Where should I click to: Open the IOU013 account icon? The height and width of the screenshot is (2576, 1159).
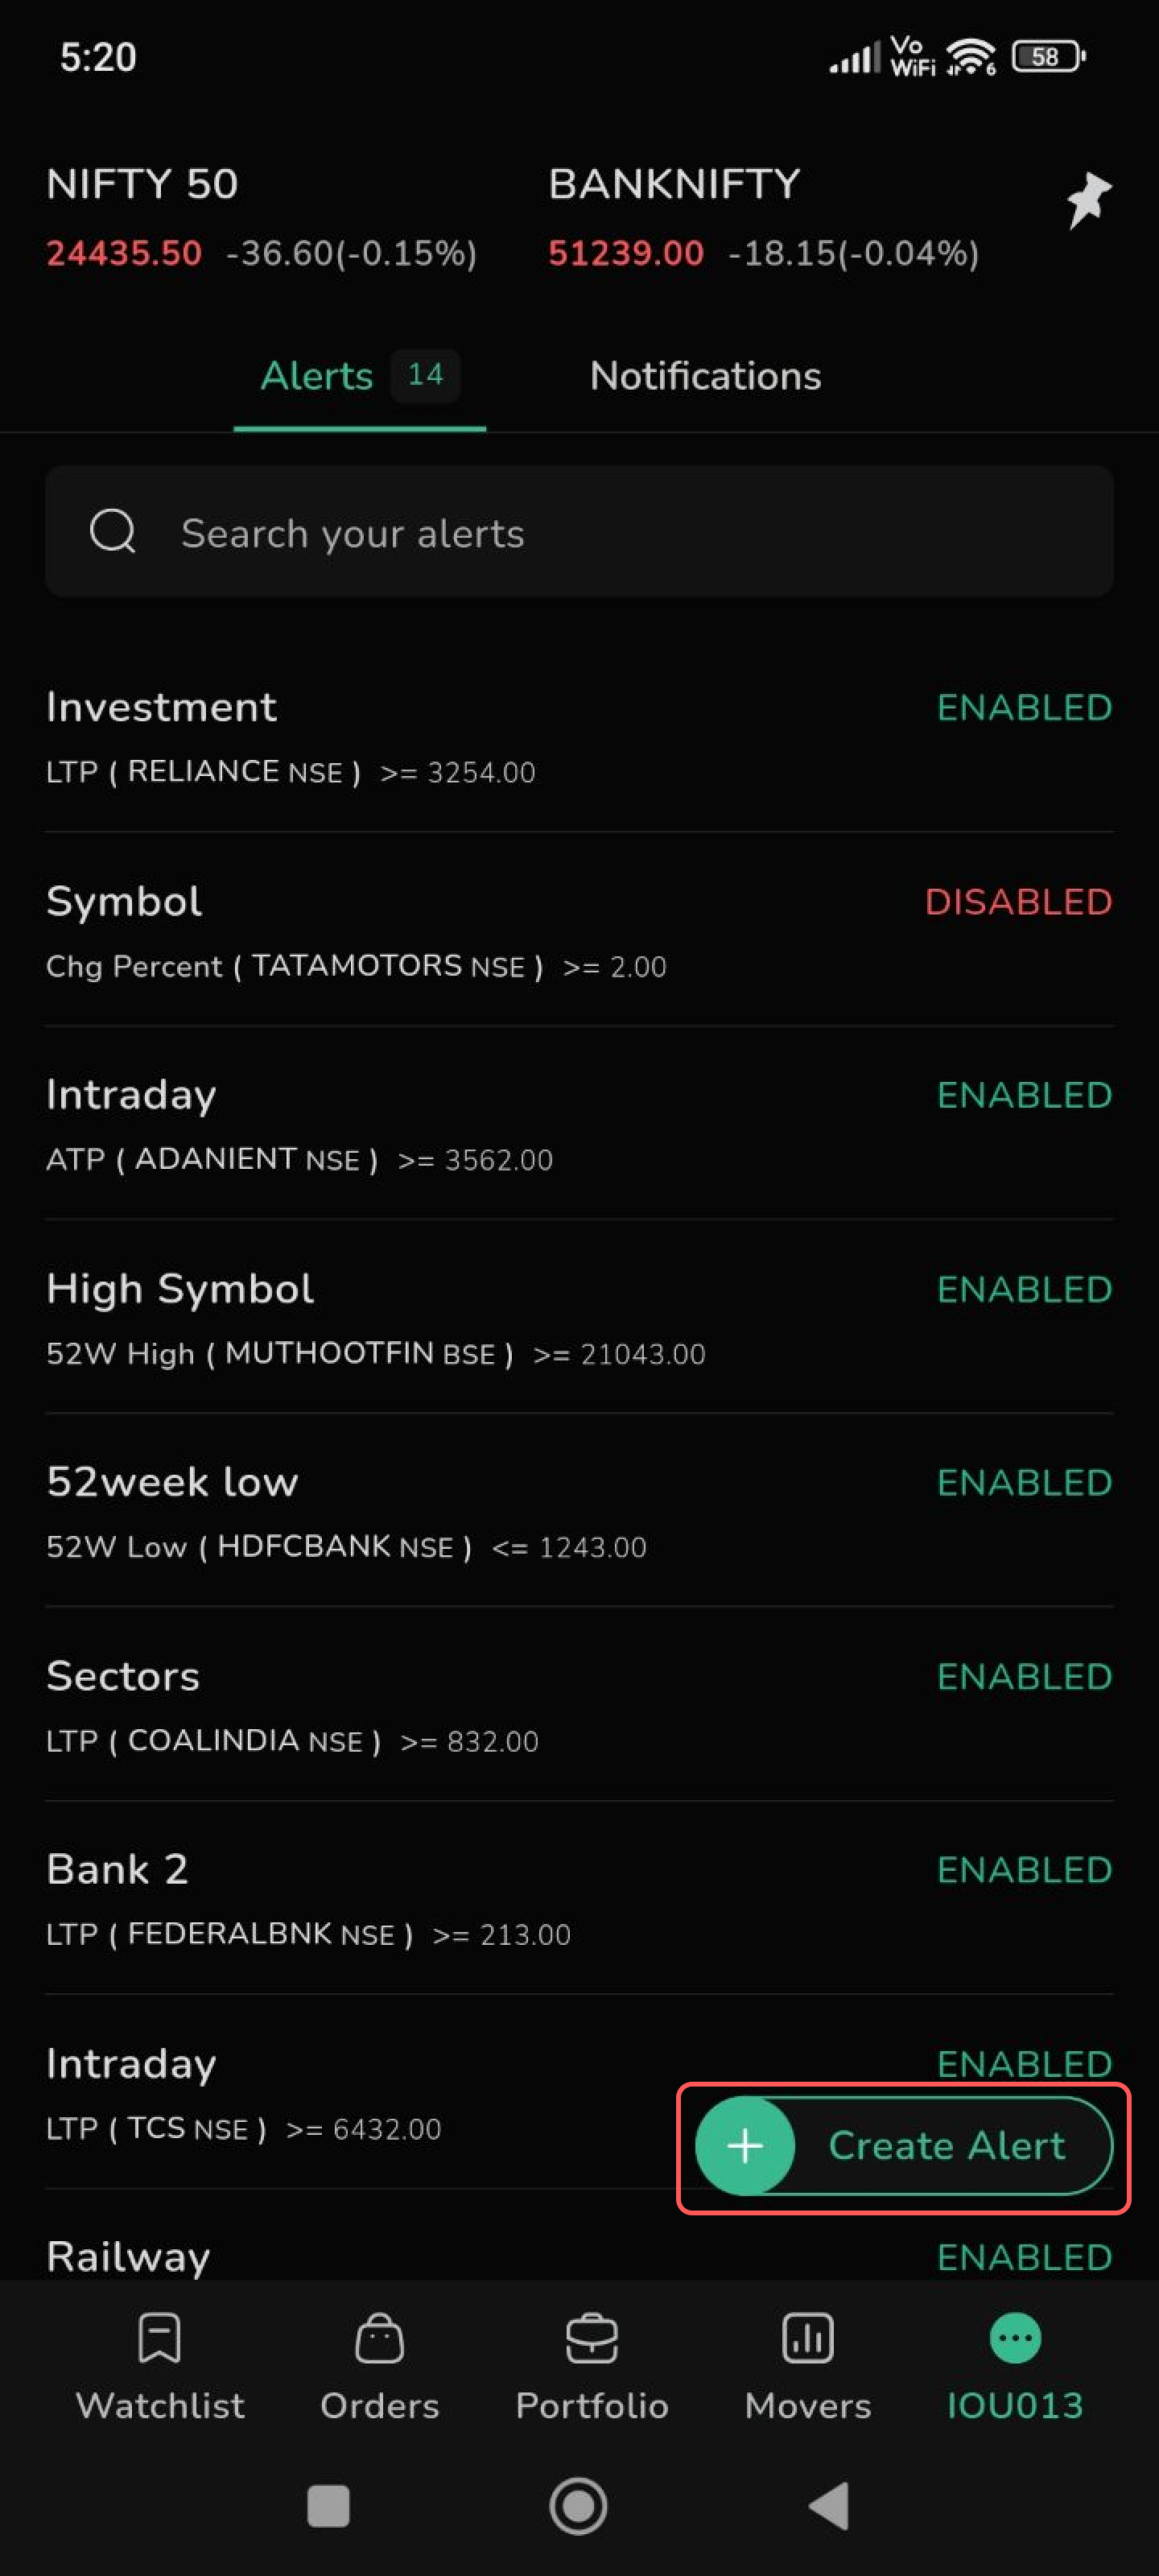(x=1015, y=2338)
